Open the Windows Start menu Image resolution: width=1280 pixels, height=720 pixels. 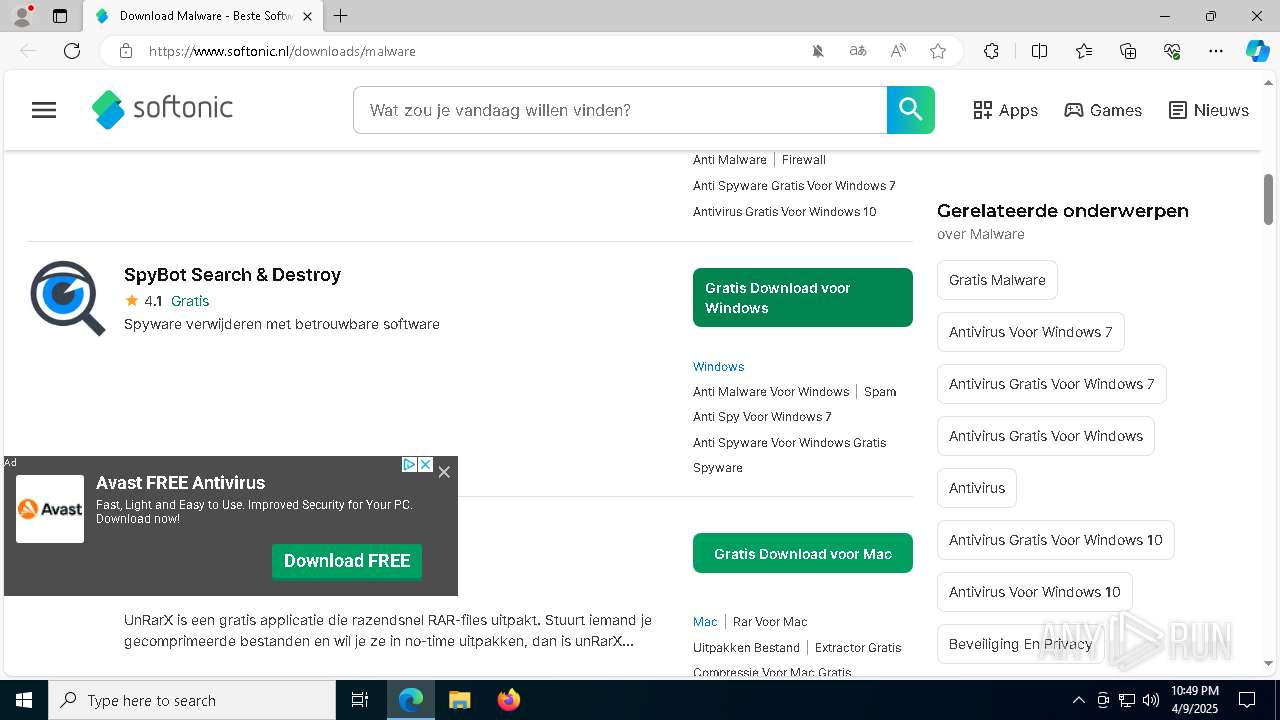[24, 700]
